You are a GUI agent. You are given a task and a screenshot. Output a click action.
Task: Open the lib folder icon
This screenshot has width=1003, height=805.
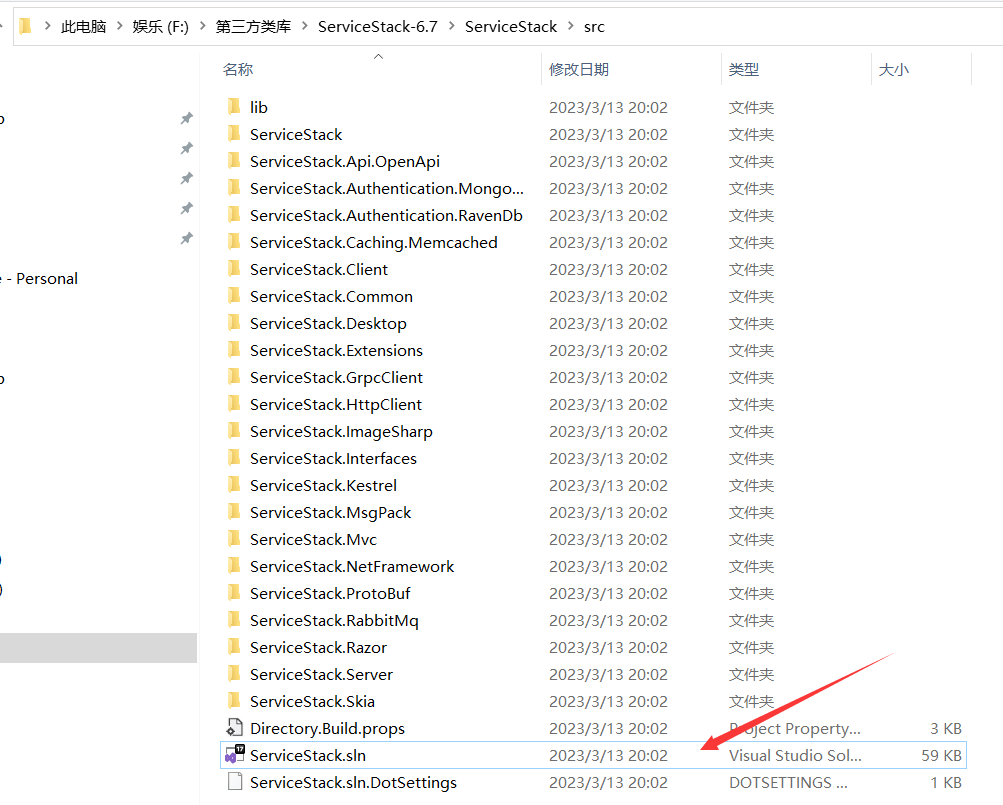coord(234,107)
